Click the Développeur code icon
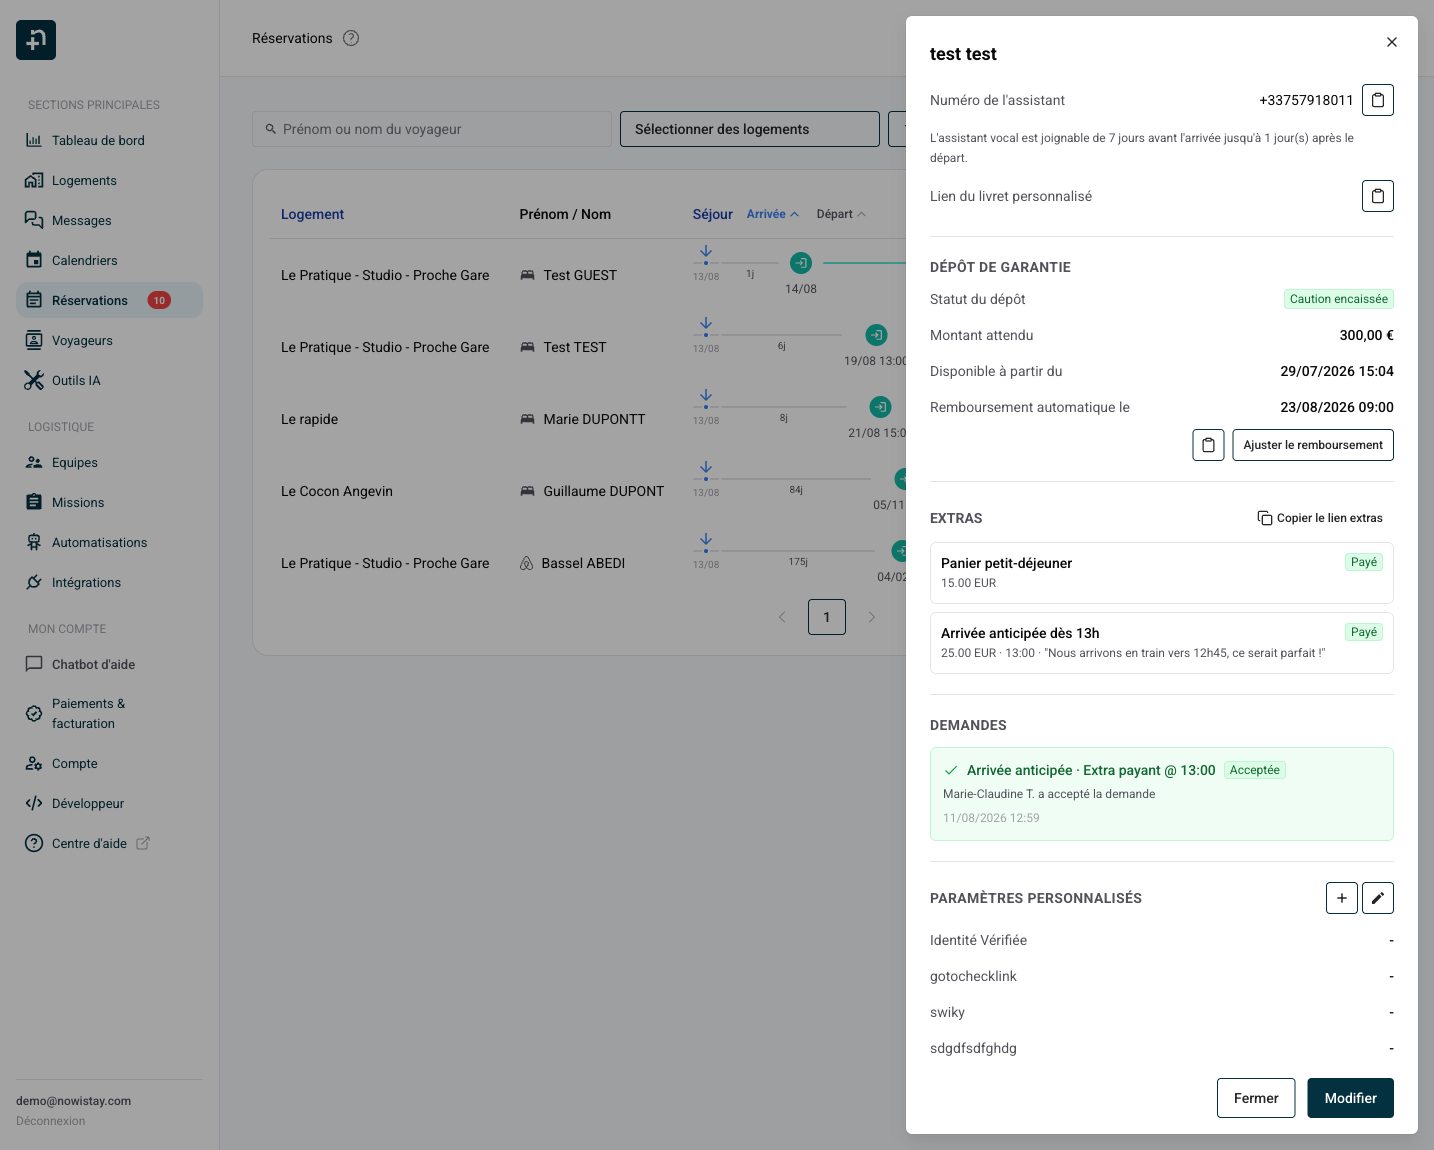Screen dimensions: 1434x1150 tap(34, 803)
